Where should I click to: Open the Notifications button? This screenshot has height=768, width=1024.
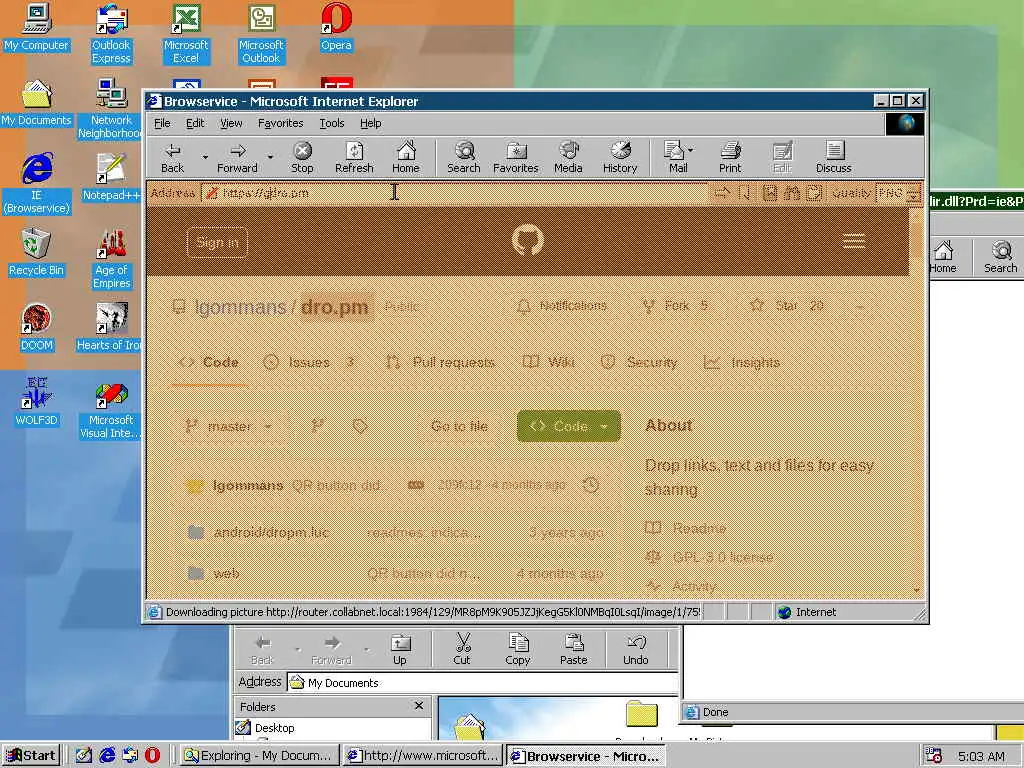pyautogui.click(x=562, y=306)
